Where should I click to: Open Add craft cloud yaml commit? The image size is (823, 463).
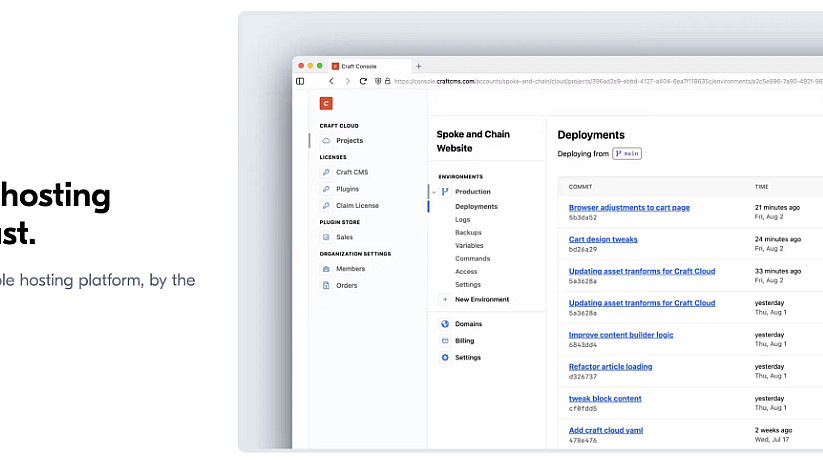(606, 430)
